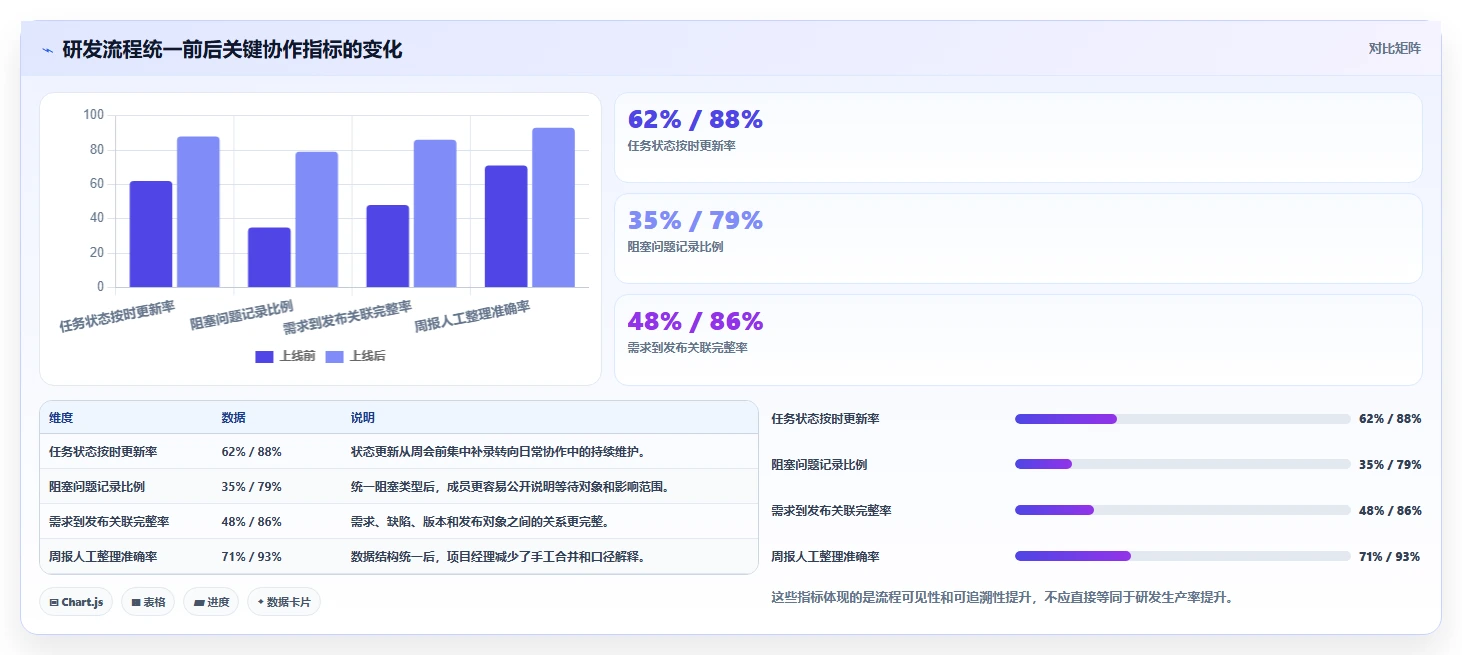Click the 对比矩阵 label in the header

1394,48
